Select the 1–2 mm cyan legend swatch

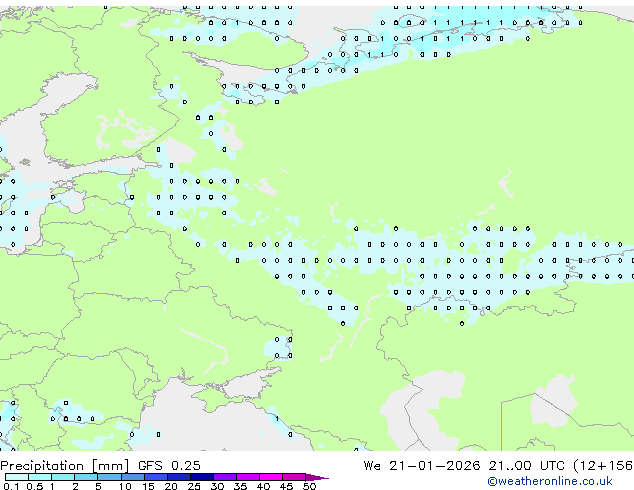63,477
